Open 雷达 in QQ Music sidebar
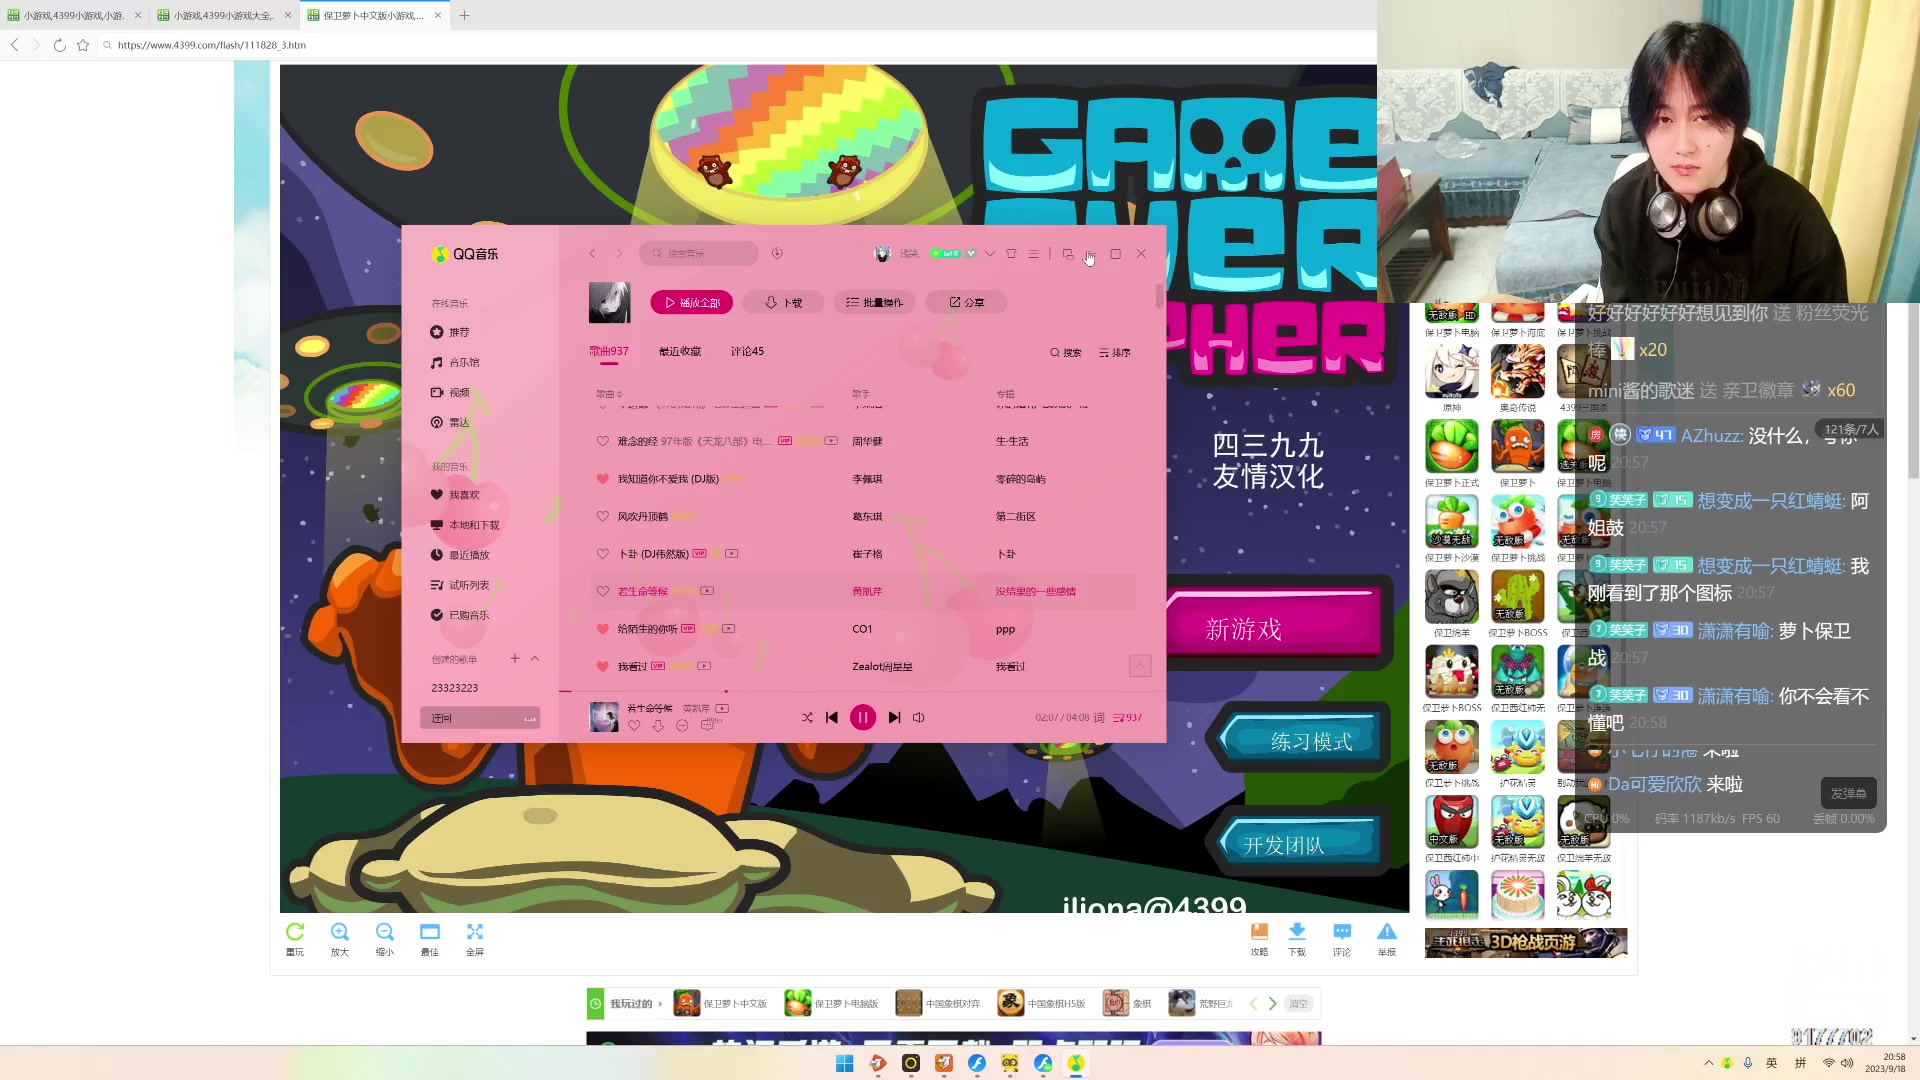Screen dimensions: 1920x1080 click(x=450, y=422)
